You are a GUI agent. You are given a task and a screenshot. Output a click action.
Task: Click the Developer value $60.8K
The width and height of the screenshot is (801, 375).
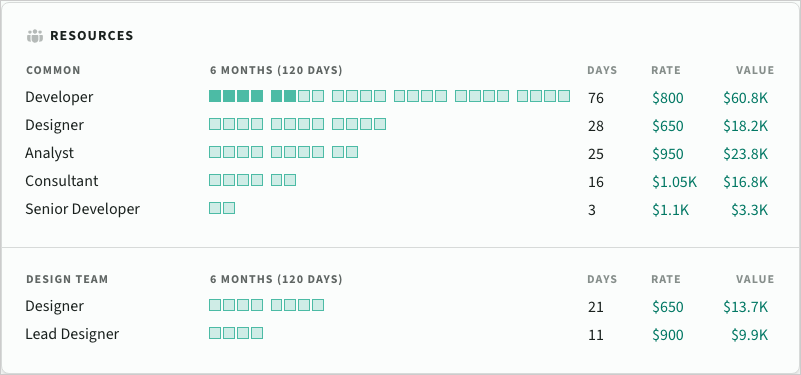coord(745,98)
